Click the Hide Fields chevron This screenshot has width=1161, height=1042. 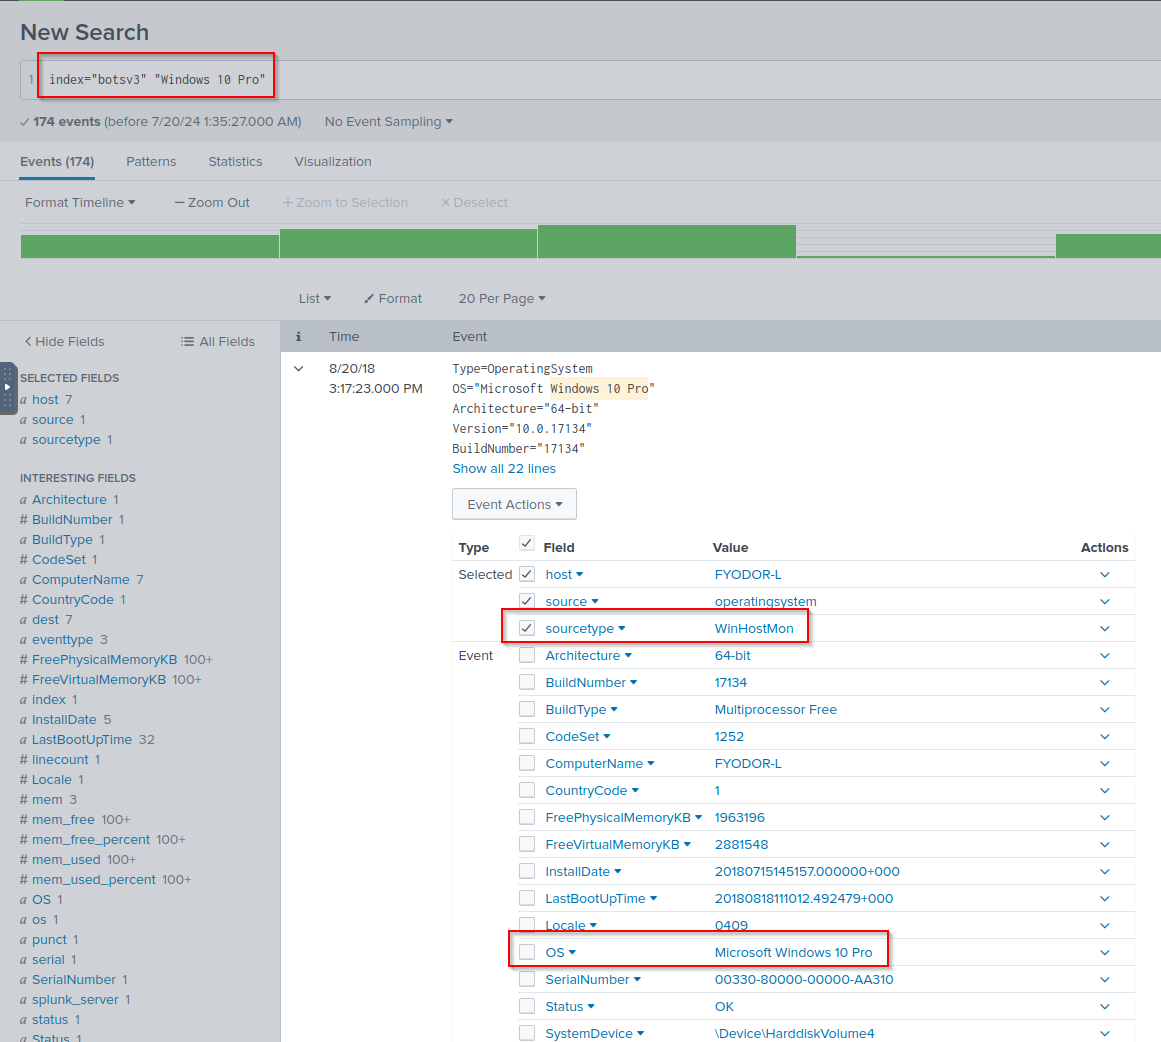pyautogui.click(x=28, y=342)
